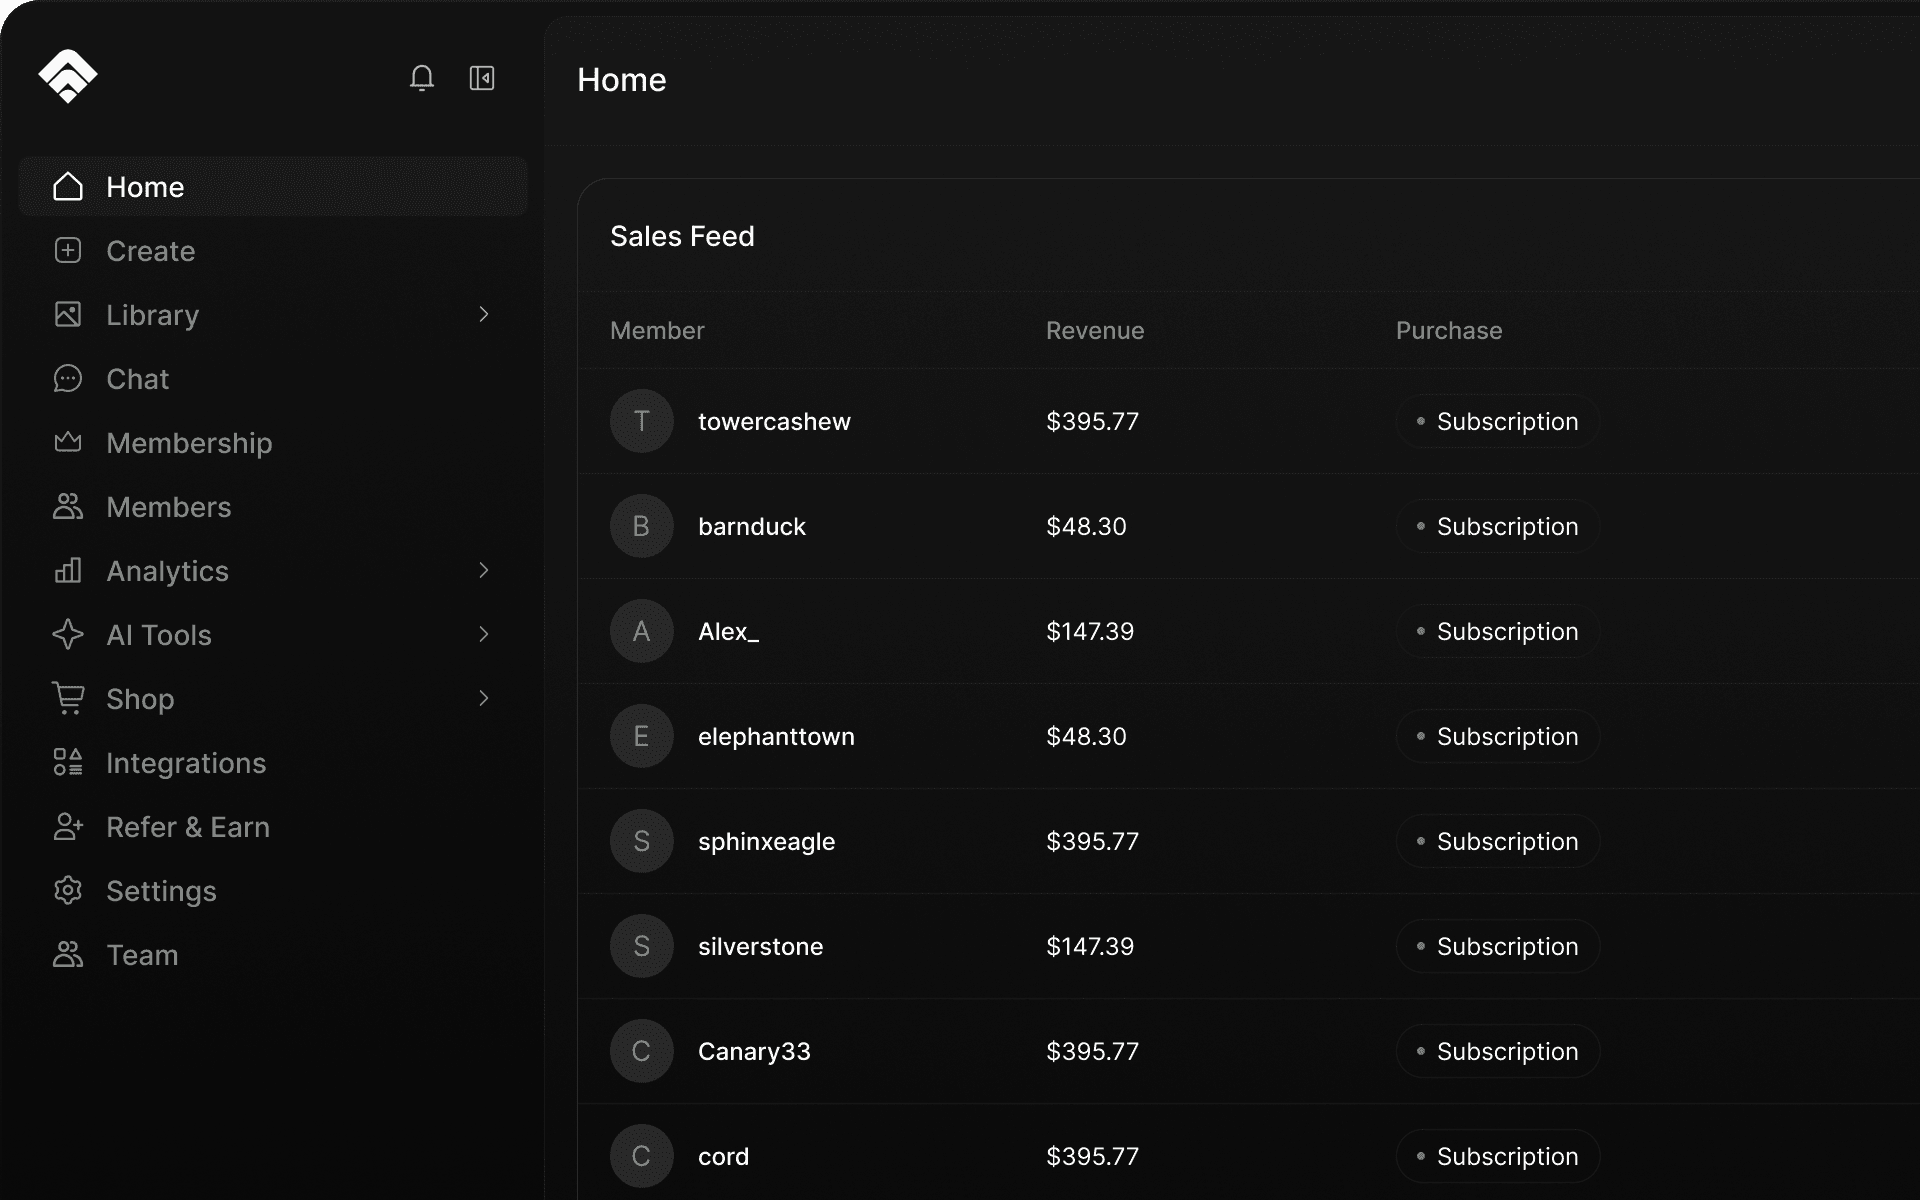Click Canary33's Subscription badge

(1497, 1051)
